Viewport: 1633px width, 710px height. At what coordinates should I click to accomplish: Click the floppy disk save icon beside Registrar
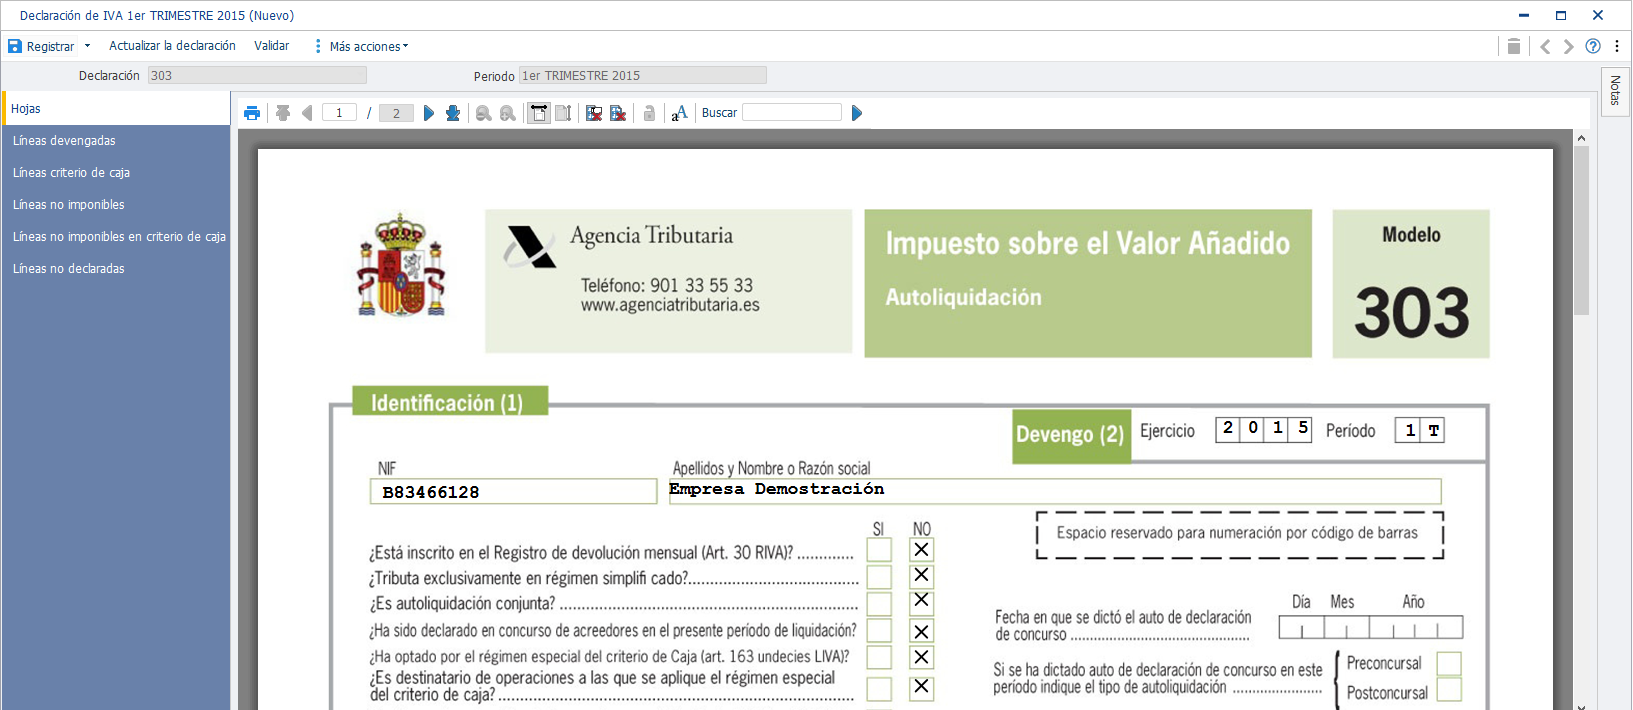[x=15, y=46]
